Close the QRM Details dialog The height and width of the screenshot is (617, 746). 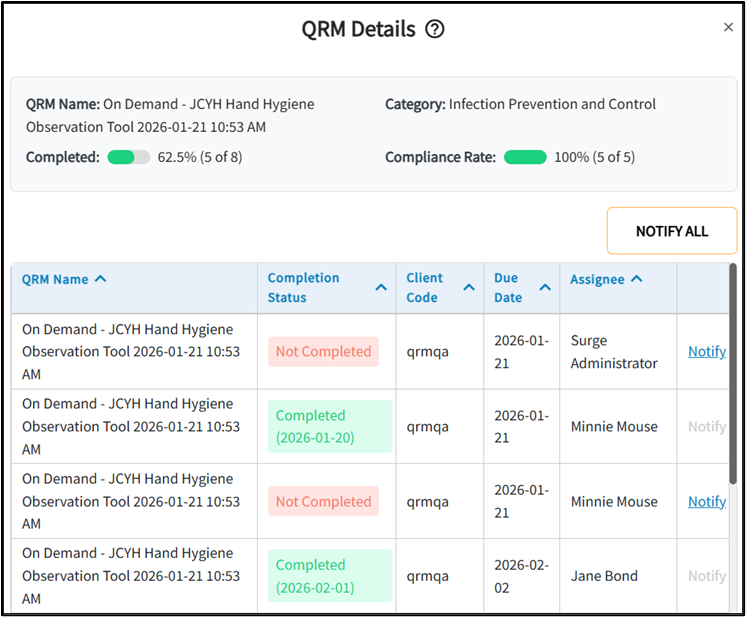click(x=728, y=27)
